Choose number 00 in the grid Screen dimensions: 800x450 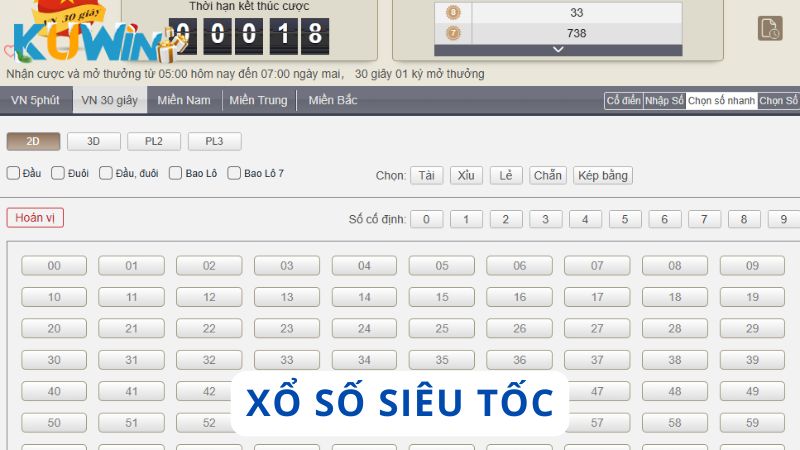pyautogui.click(x=54, y=266)
